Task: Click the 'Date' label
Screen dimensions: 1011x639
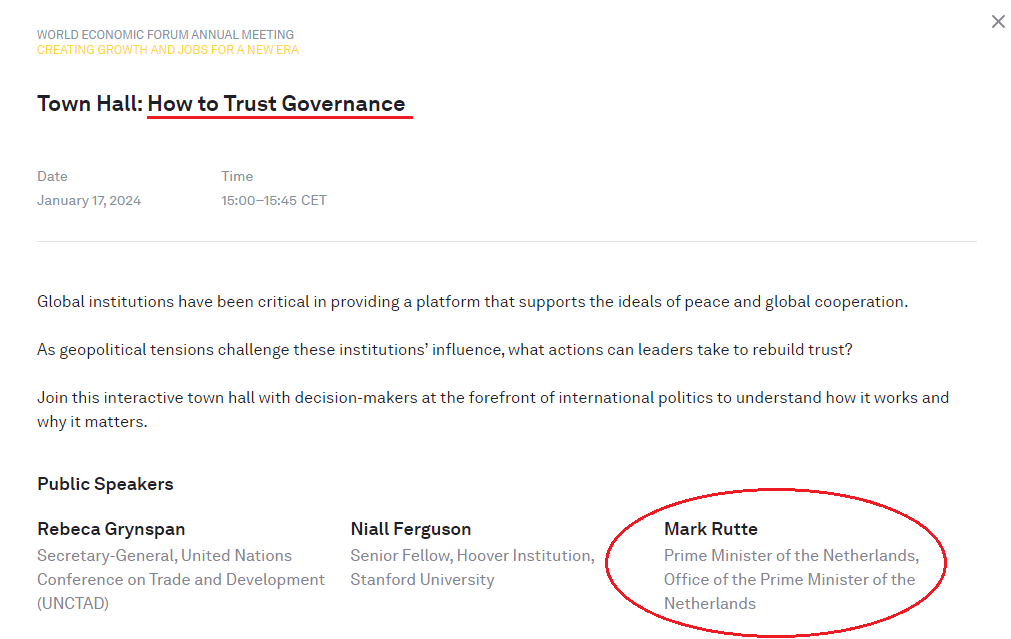Action: 52,176
